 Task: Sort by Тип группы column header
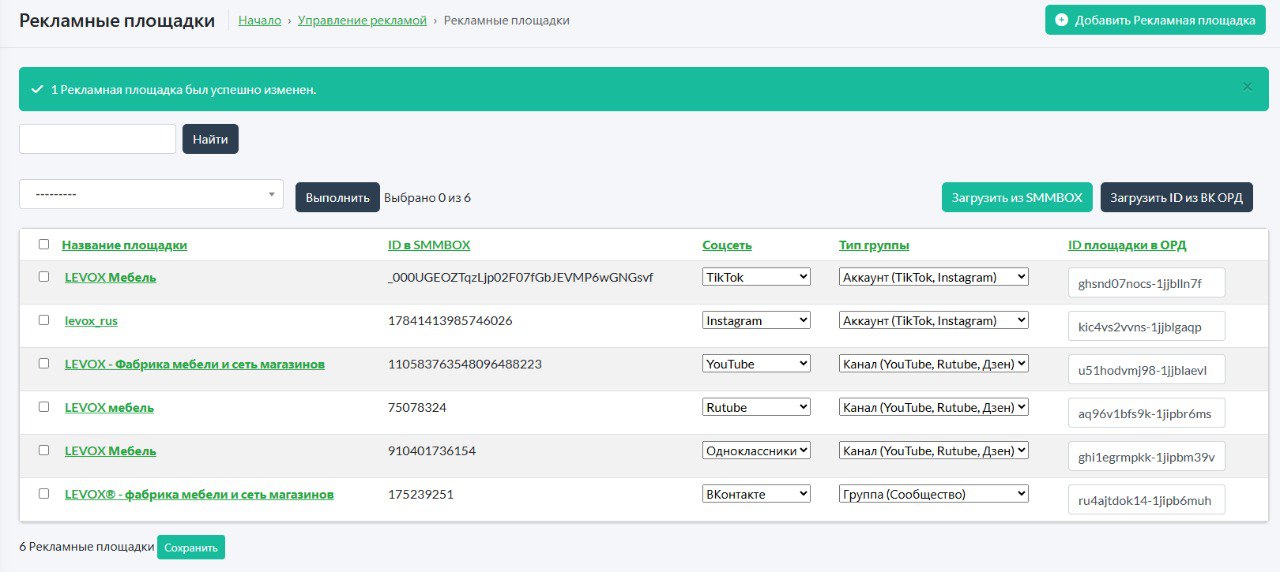click(874, 245)
